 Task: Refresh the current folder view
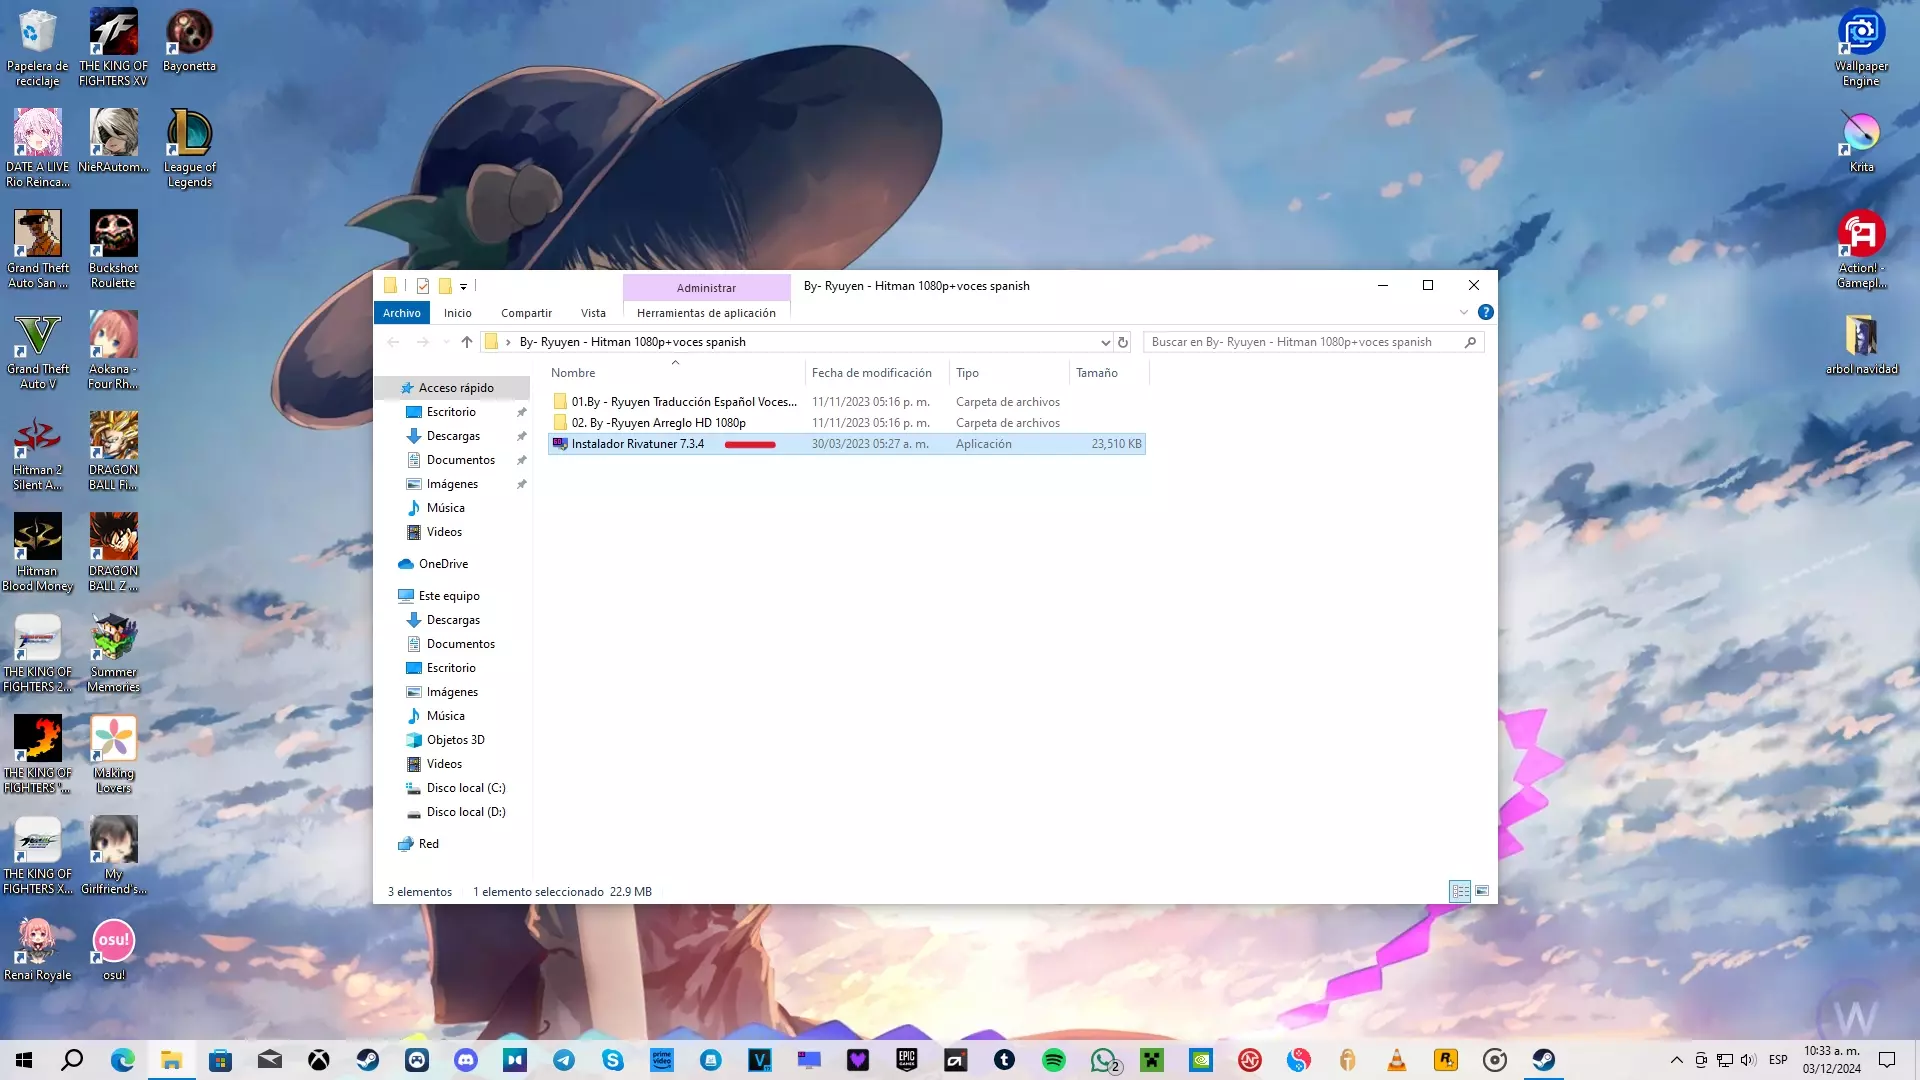pyautogui.click(x=1123, y=342)
